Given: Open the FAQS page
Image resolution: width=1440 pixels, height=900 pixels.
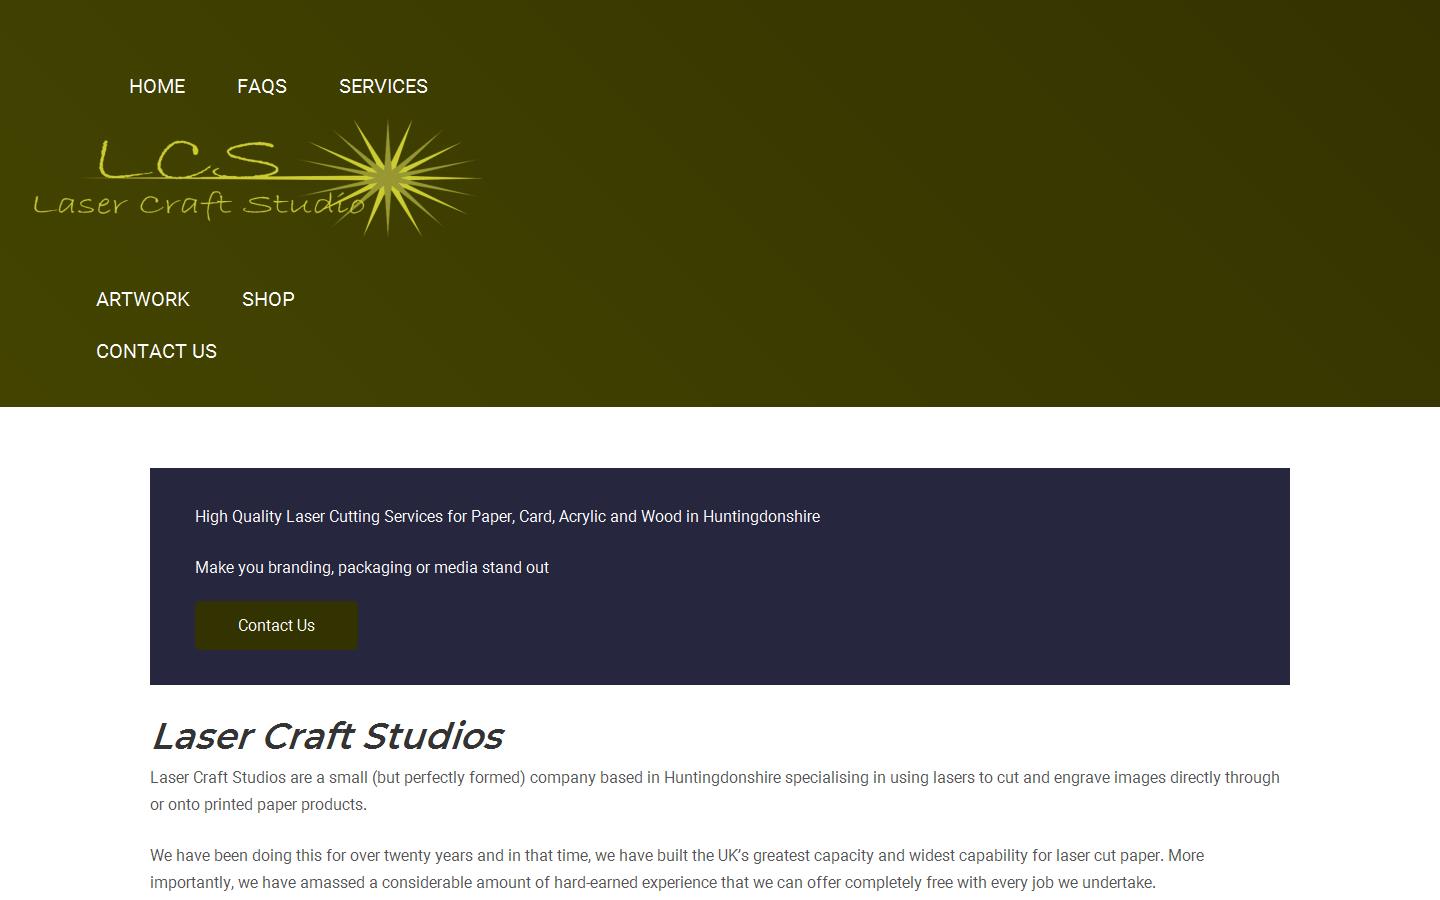Looking at the screenshot, I should pyautogui.click(x=262, y=87).
